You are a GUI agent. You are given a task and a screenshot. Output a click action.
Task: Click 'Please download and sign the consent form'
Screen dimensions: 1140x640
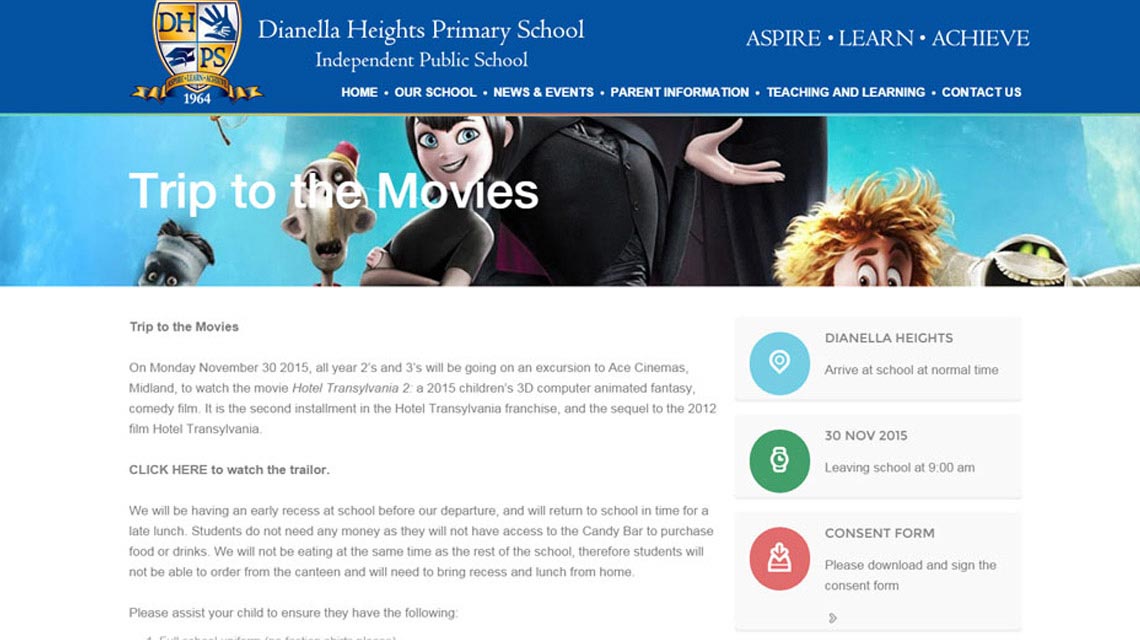[910, 575]
